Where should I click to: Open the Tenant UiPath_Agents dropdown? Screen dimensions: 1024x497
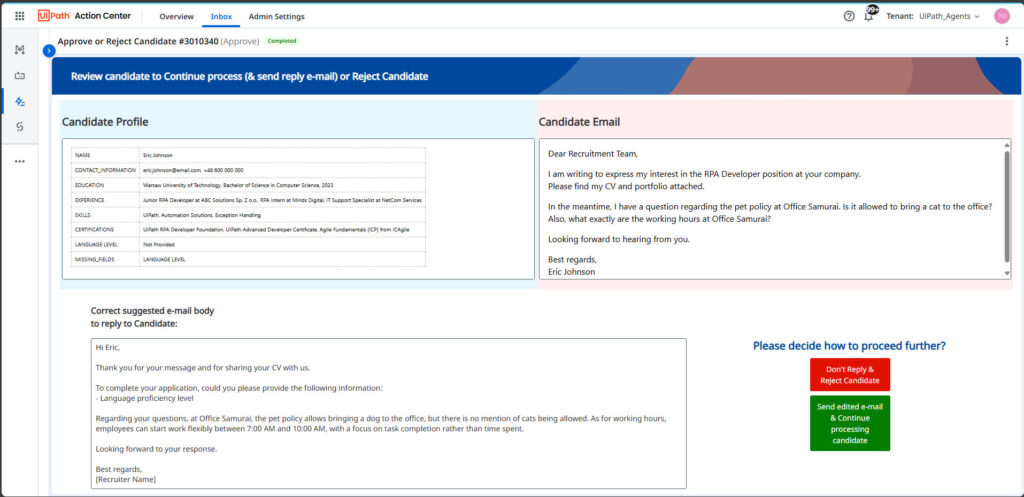(x=933, y=16)
